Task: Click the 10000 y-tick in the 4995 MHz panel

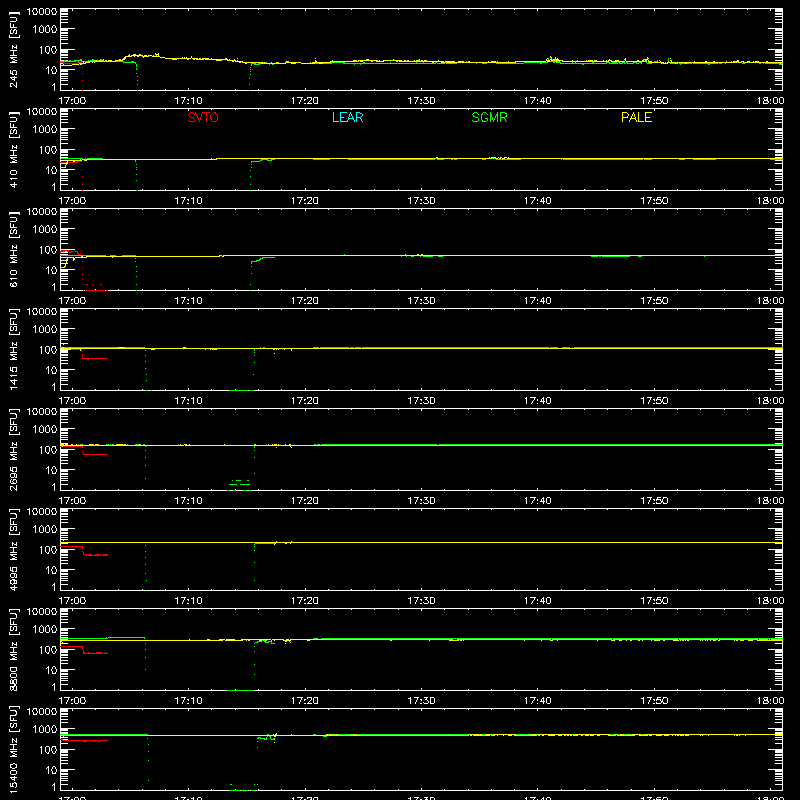Action: coord(42,512)
